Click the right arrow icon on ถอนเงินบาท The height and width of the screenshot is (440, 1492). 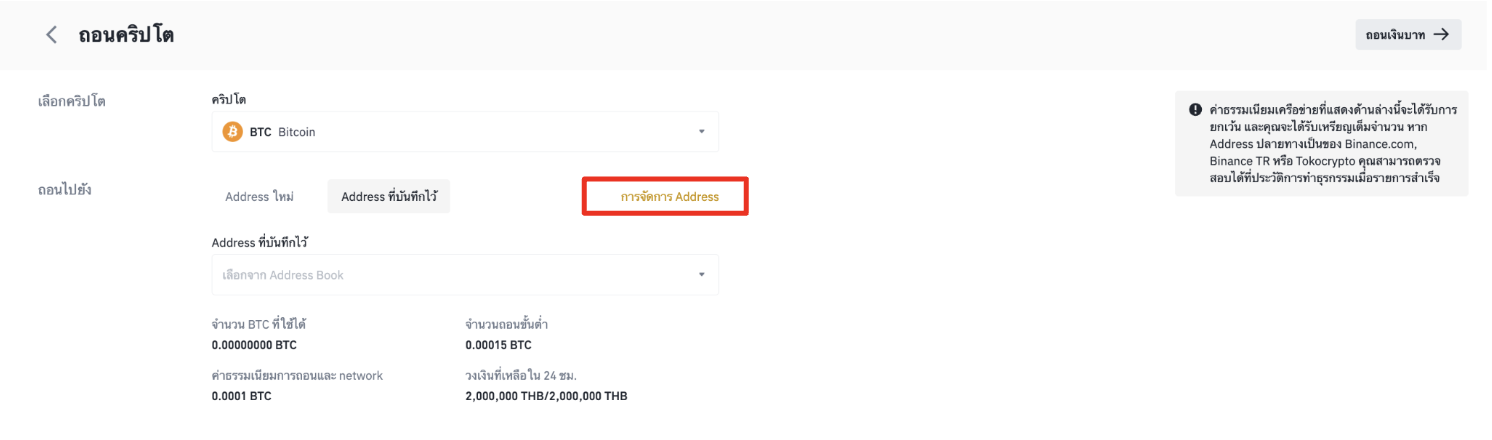pyautogui.click(x=1441, y=35)
